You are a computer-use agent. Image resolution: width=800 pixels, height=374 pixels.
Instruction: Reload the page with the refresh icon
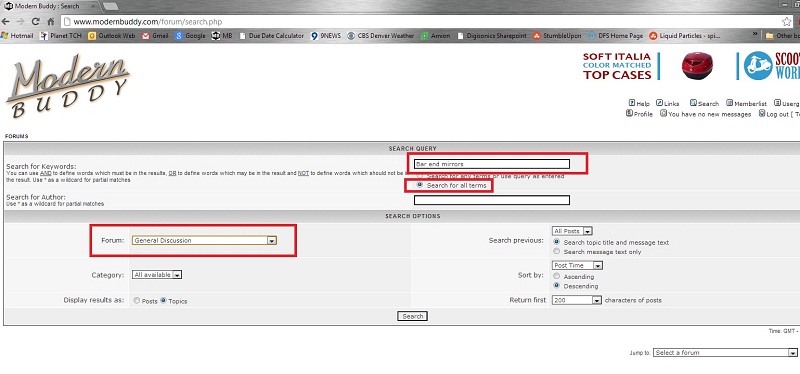(36, 22)
